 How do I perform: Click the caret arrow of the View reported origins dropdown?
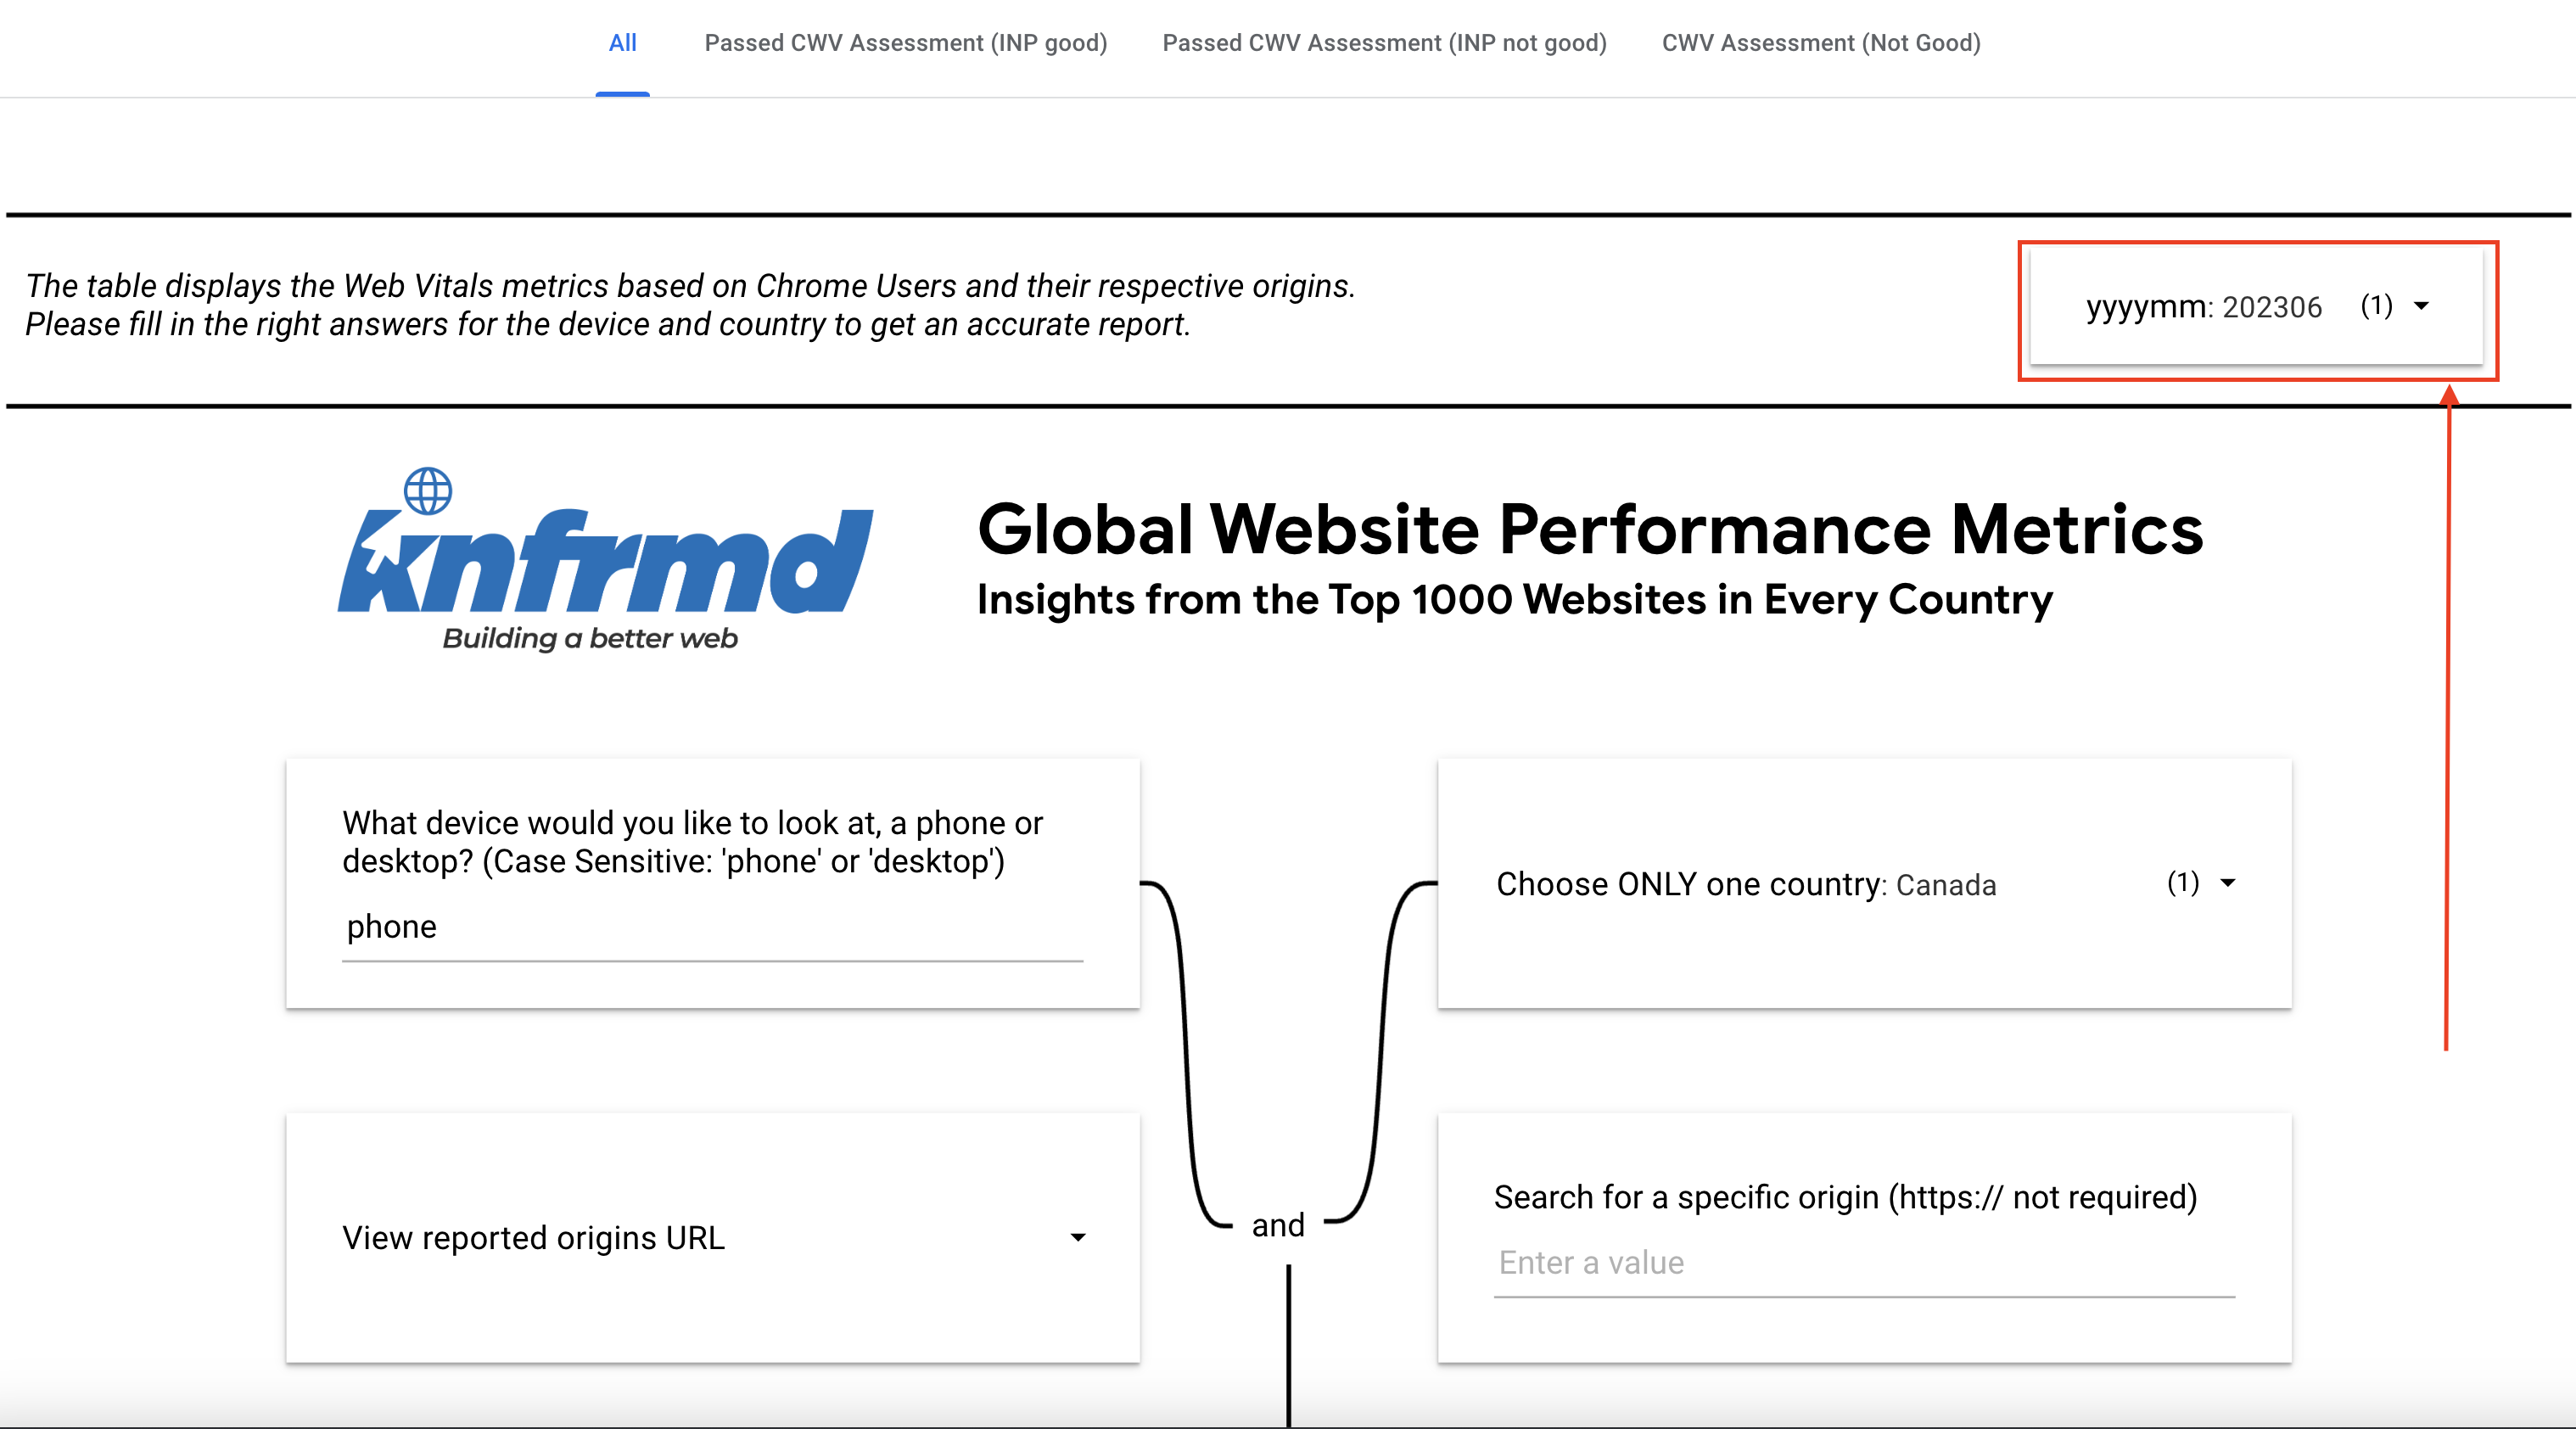(x=1077, y=1237)
